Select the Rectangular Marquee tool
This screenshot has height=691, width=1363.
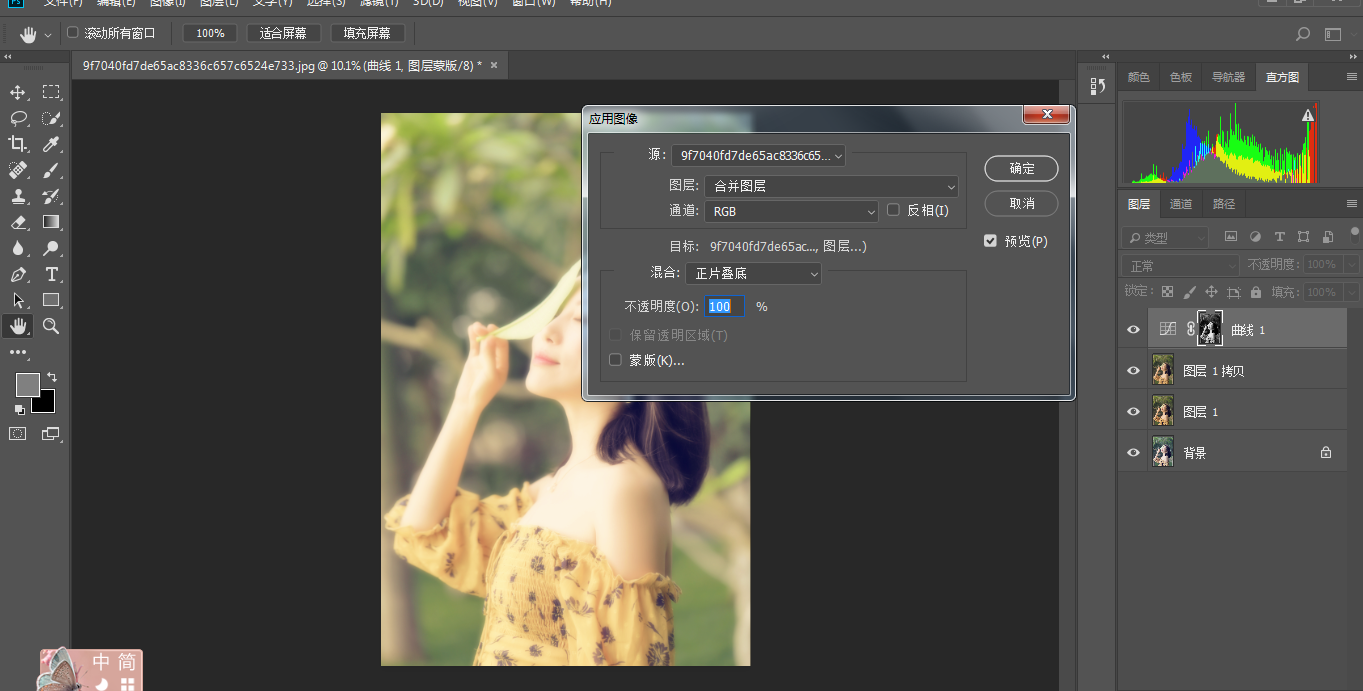click(x=51, y=92)
